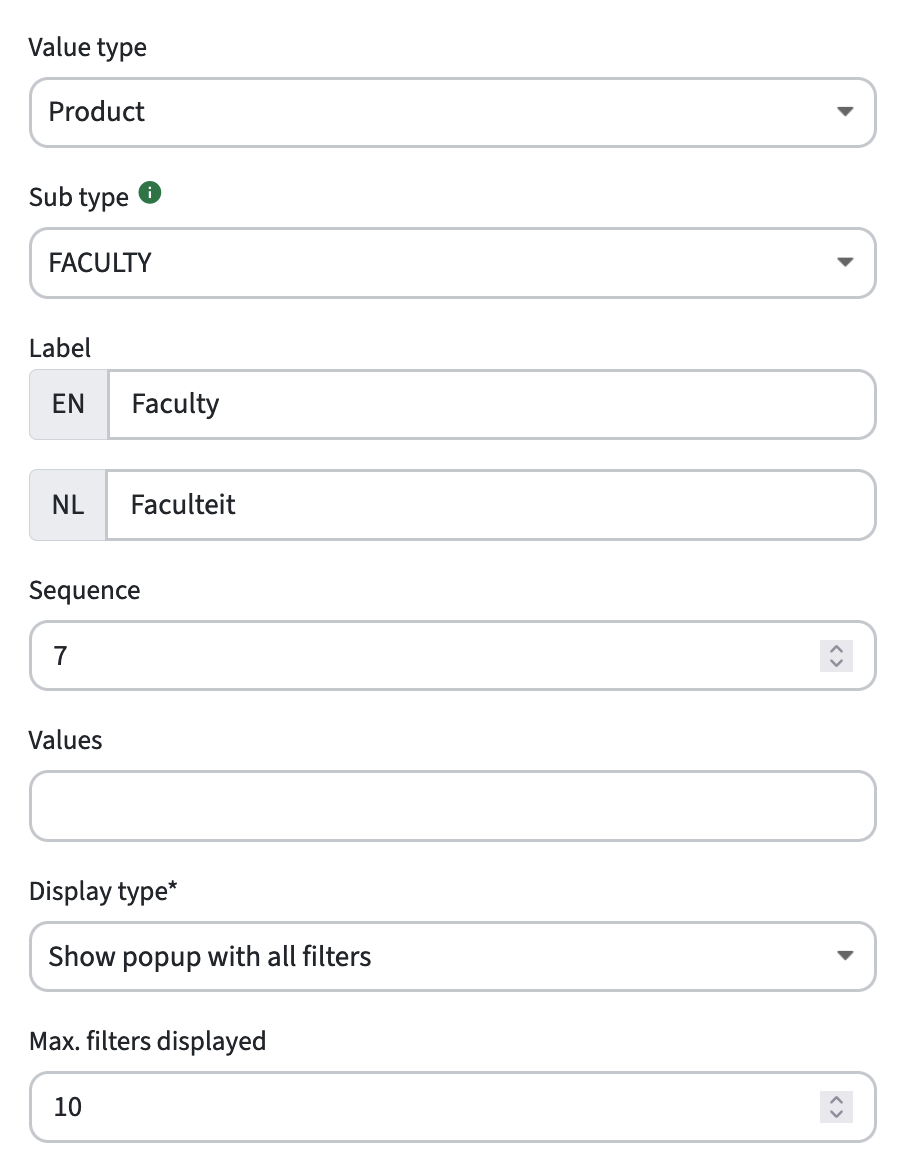Click the Sub type dropdown caret
903x1159 pixels.
tap(845, 262)
